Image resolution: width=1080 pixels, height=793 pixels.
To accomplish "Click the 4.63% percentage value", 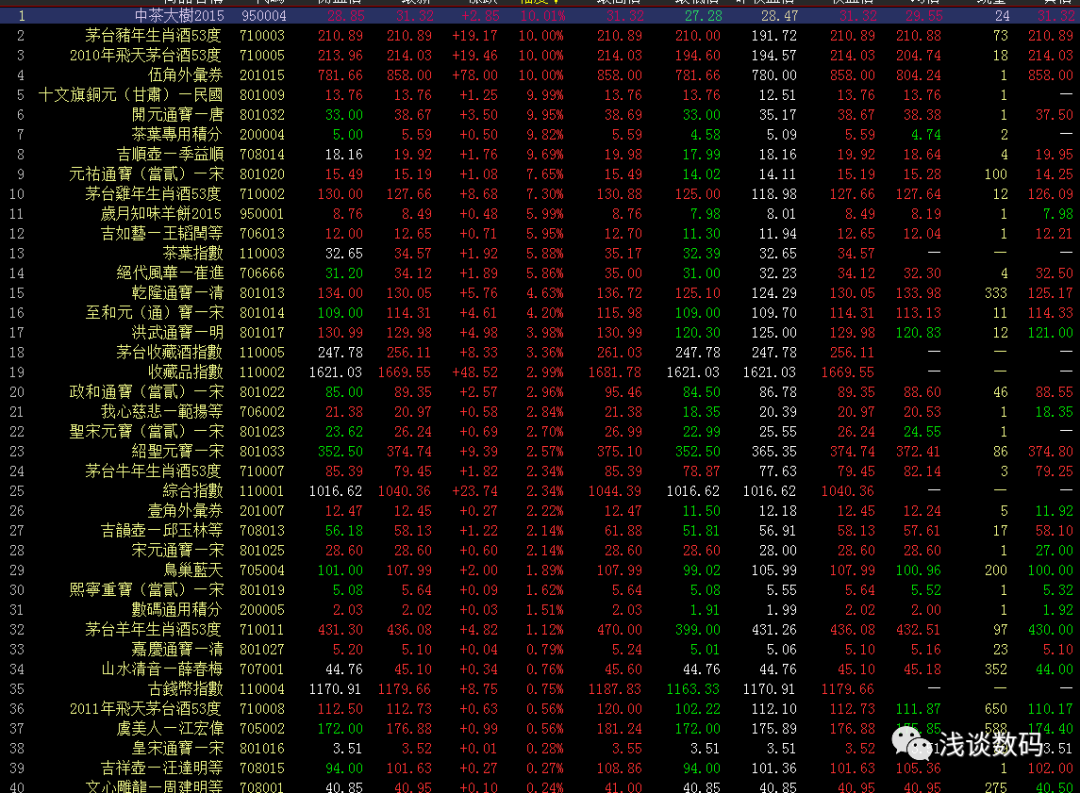I will 544,293.
